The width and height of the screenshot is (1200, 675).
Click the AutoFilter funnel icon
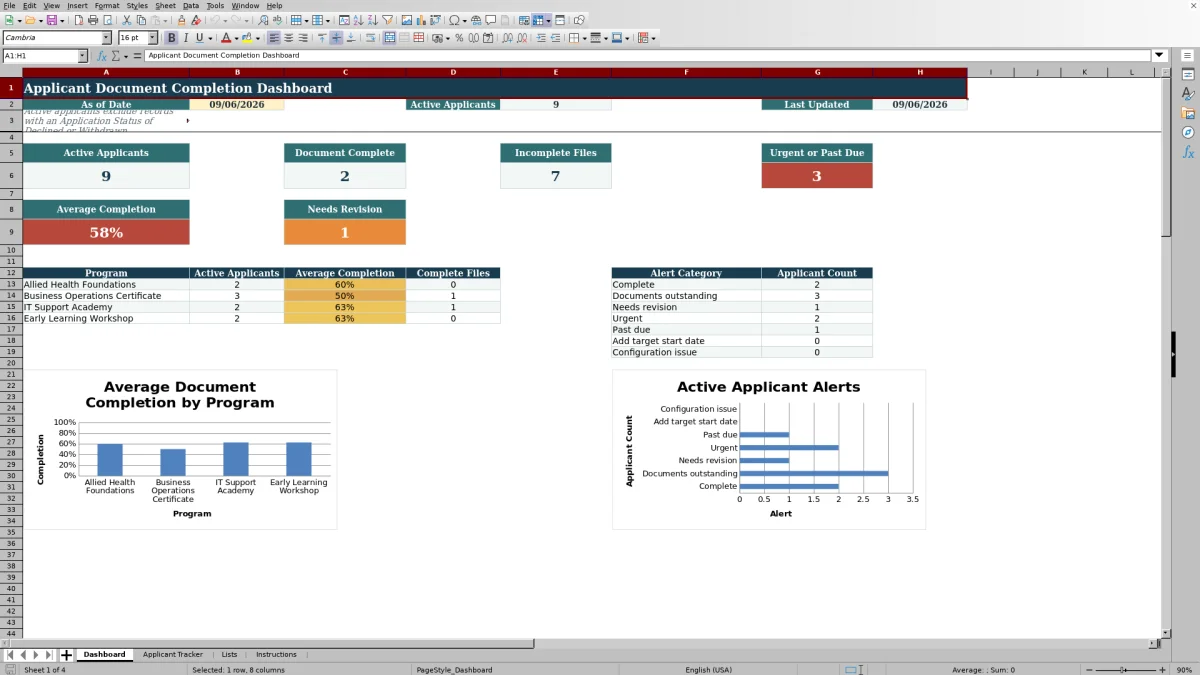(387, 20)
